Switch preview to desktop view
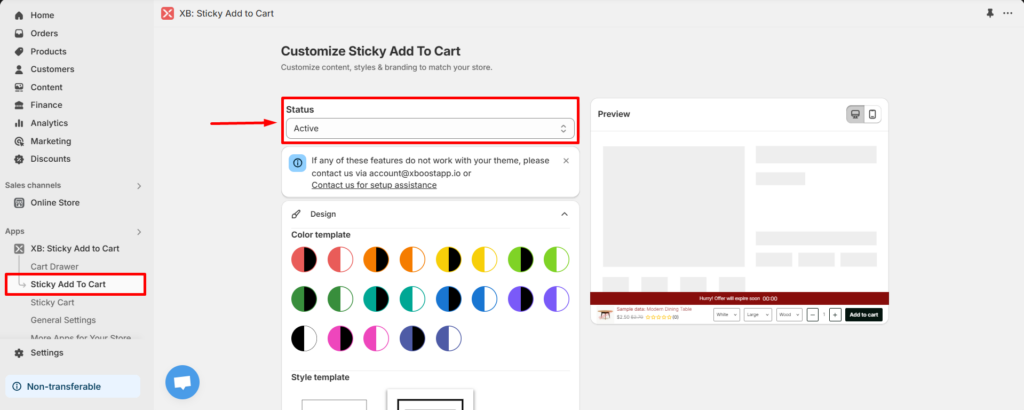The height and width of the screenshot is (410, 1024). (856, 114)
